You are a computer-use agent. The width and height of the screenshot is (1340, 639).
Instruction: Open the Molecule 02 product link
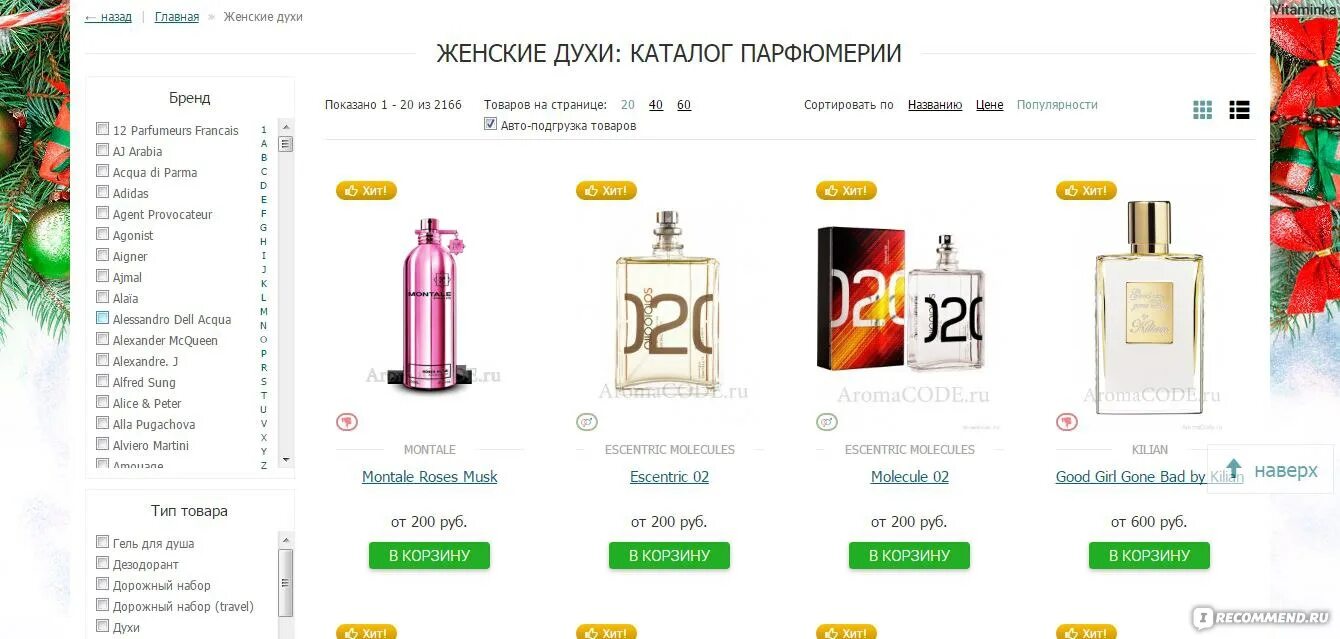[910, 477]
